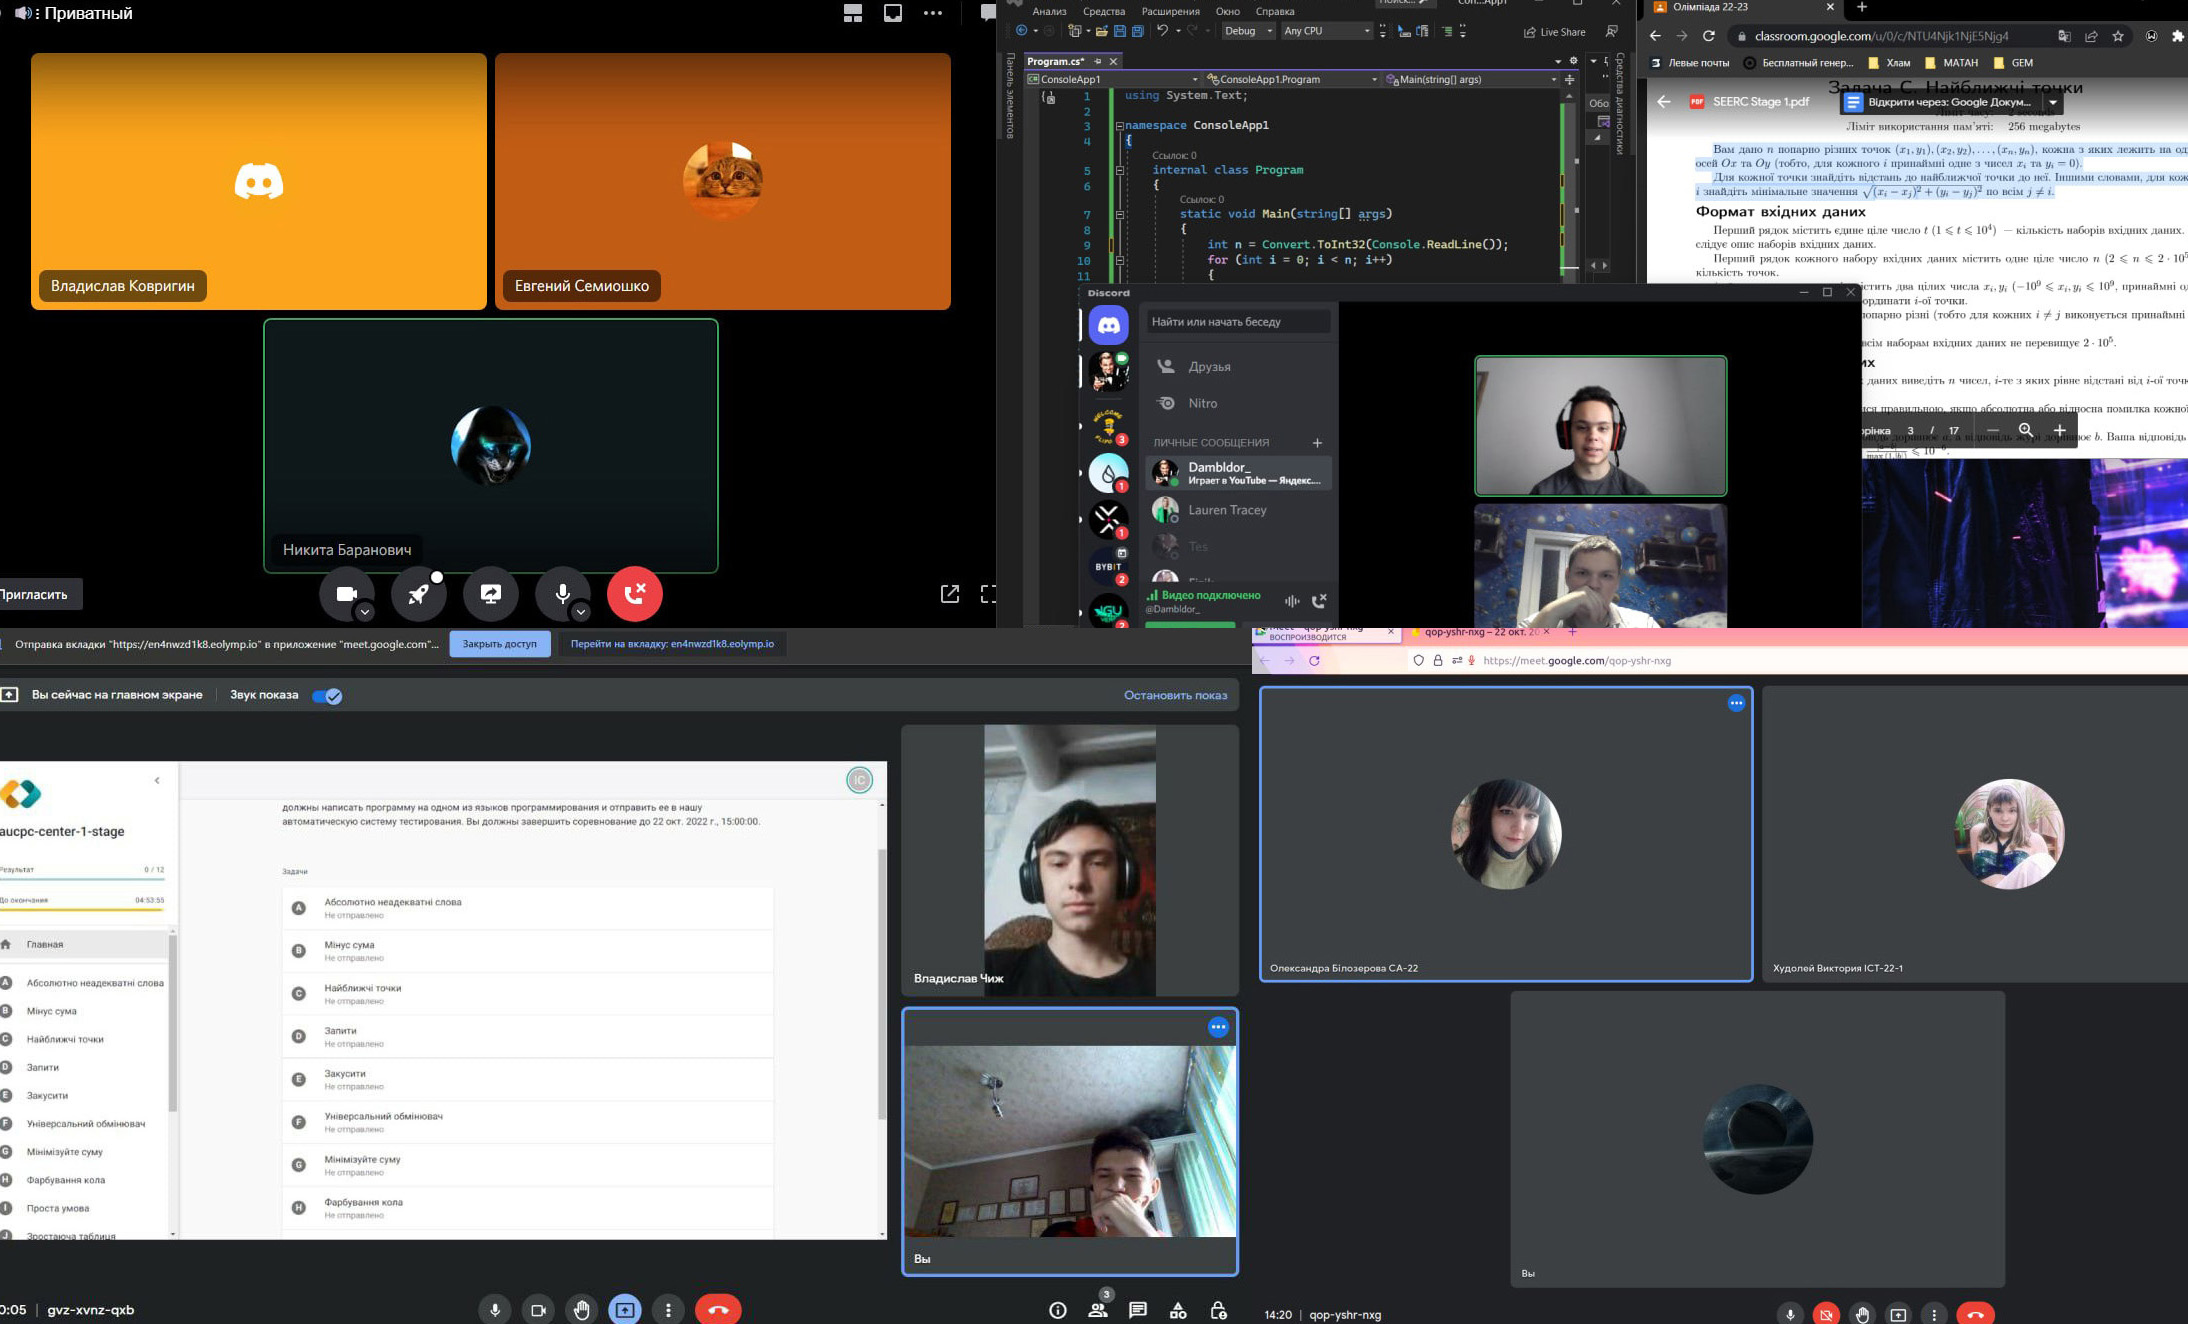Viewport: 2188px width, 1324px height.
Task: Open the three-dot menu in the Приватный header
Action: click(933, 13)
